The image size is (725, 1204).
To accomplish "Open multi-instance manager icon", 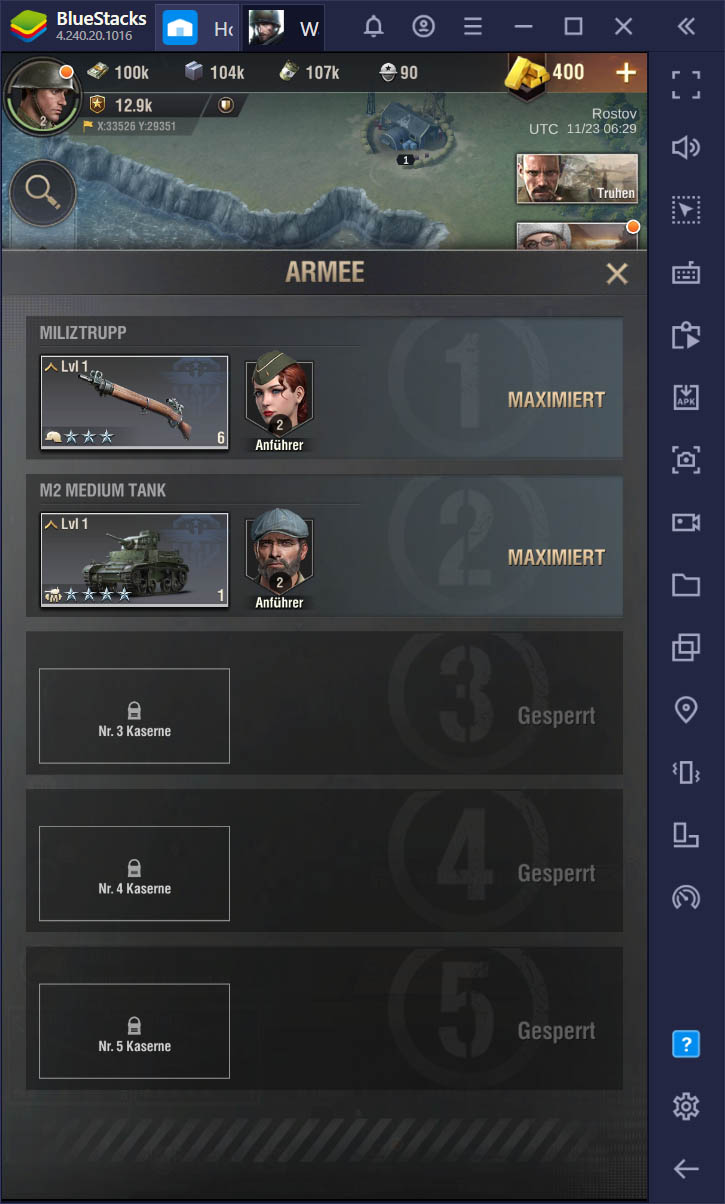I will tap(686, 647).
